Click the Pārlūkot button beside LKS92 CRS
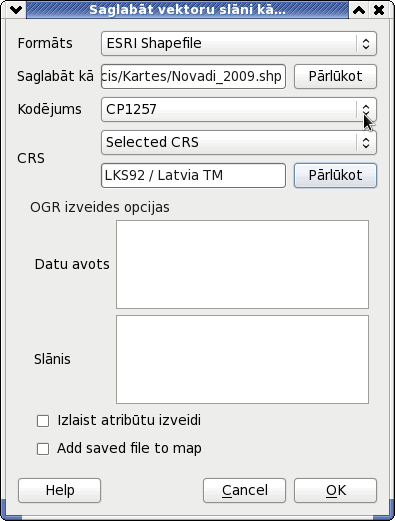The image size is (395, 521). [x=335, y=175]
